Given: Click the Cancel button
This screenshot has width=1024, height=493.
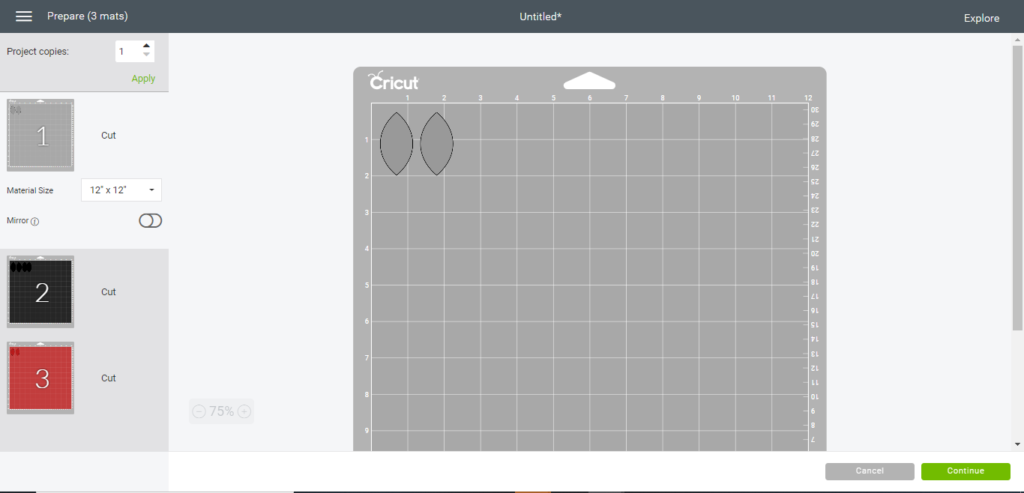Looking at the screenshot, I should (x=869, y=471).
